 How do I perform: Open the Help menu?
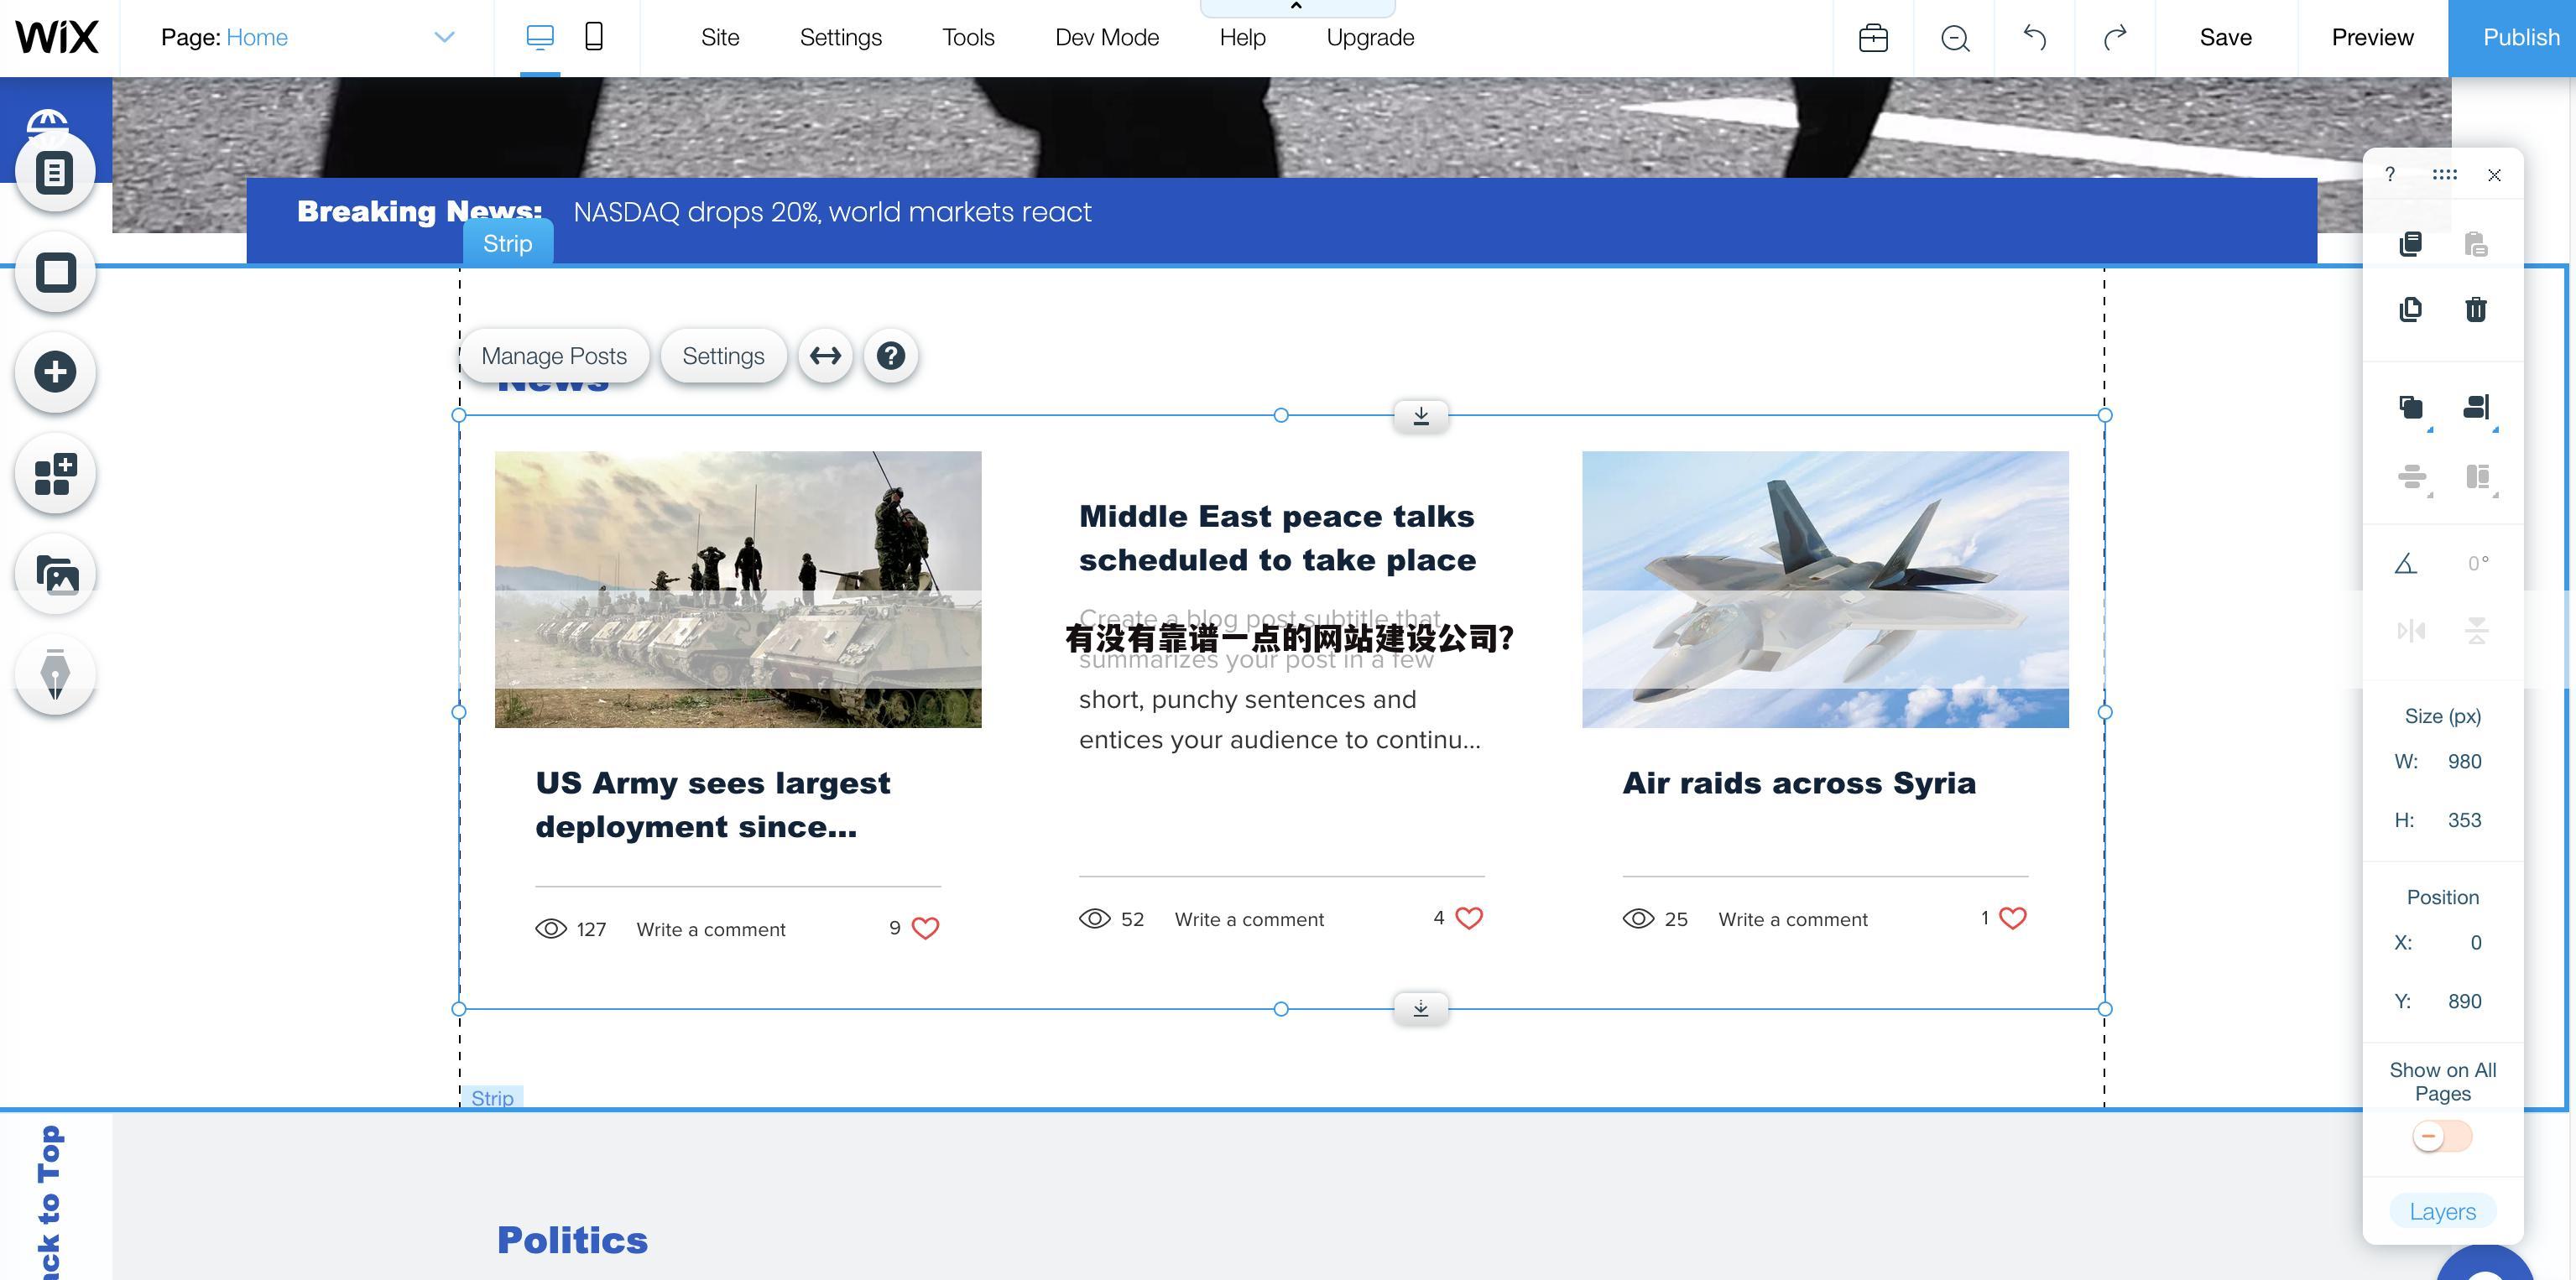[1242, 38]
